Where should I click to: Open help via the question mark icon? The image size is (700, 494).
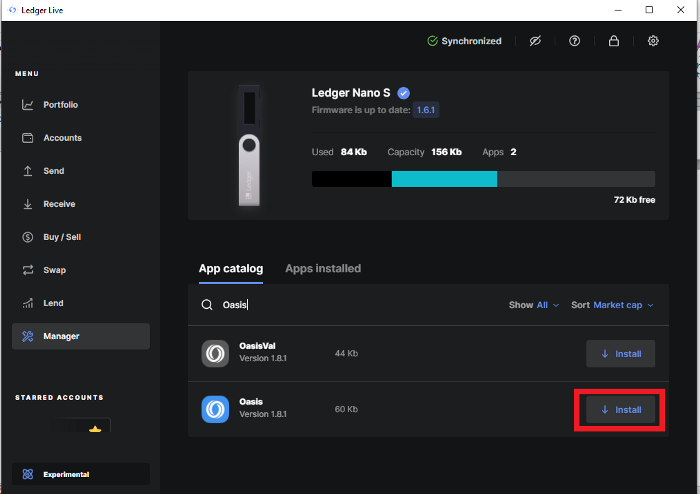click(x=575, y=41)
